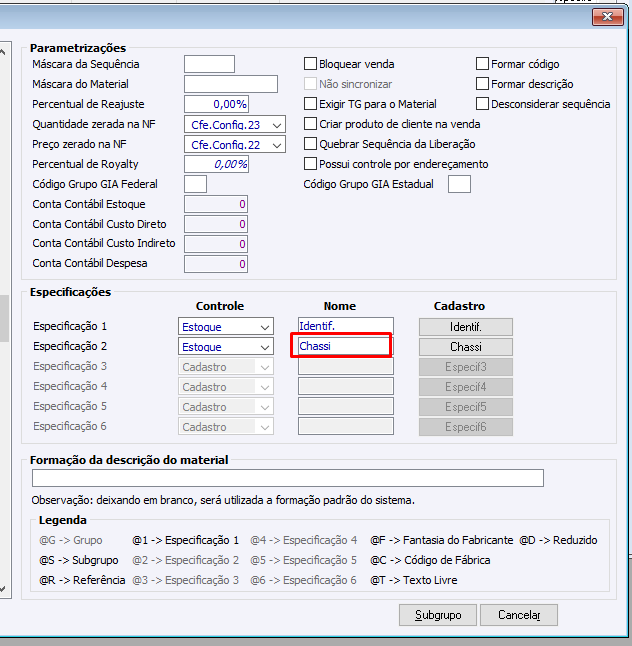632x646 pixels.
Task: Click the Código Grupo GIA Estadual box
Action: tap(459, 184)
